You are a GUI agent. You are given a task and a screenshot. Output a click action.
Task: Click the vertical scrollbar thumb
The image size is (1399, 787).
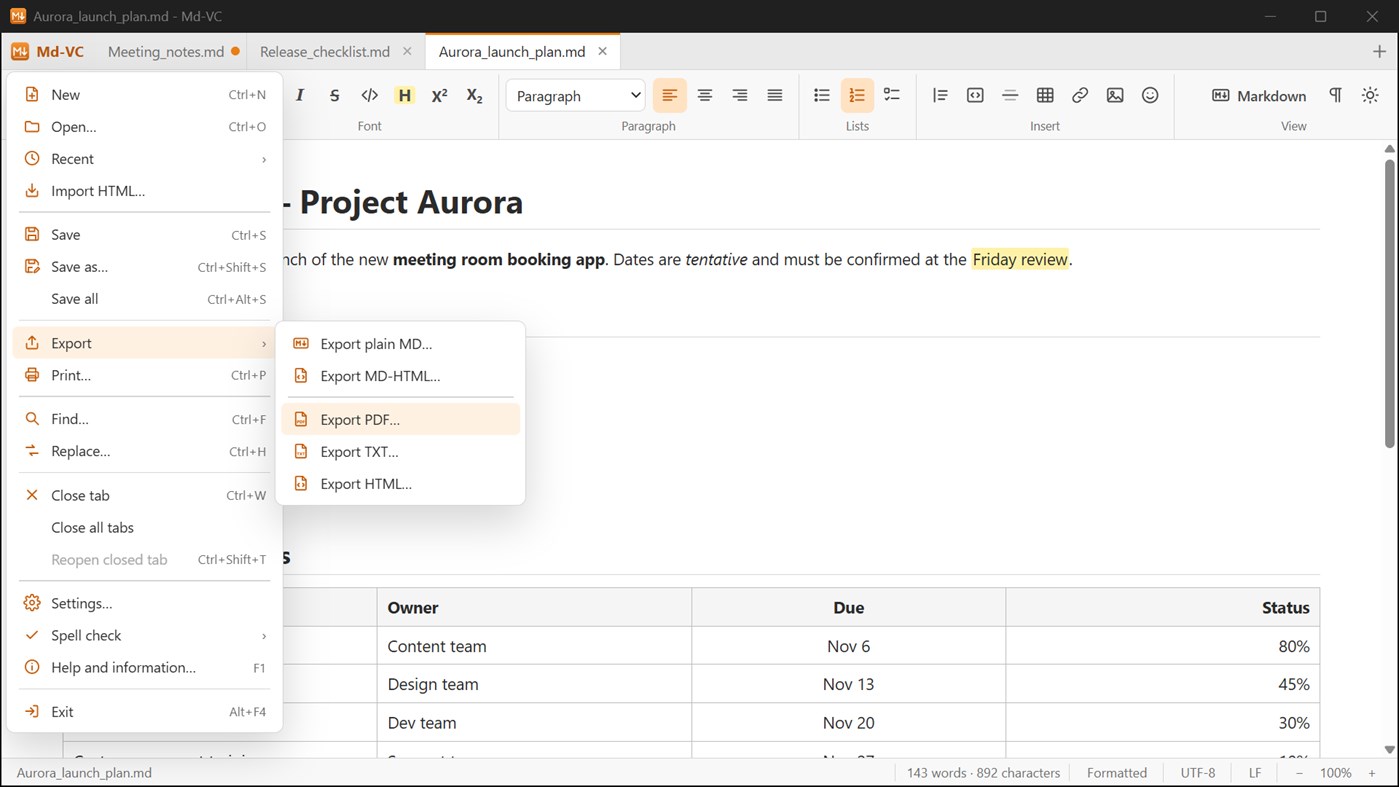pyautogui.click(x=1389, y=302)
